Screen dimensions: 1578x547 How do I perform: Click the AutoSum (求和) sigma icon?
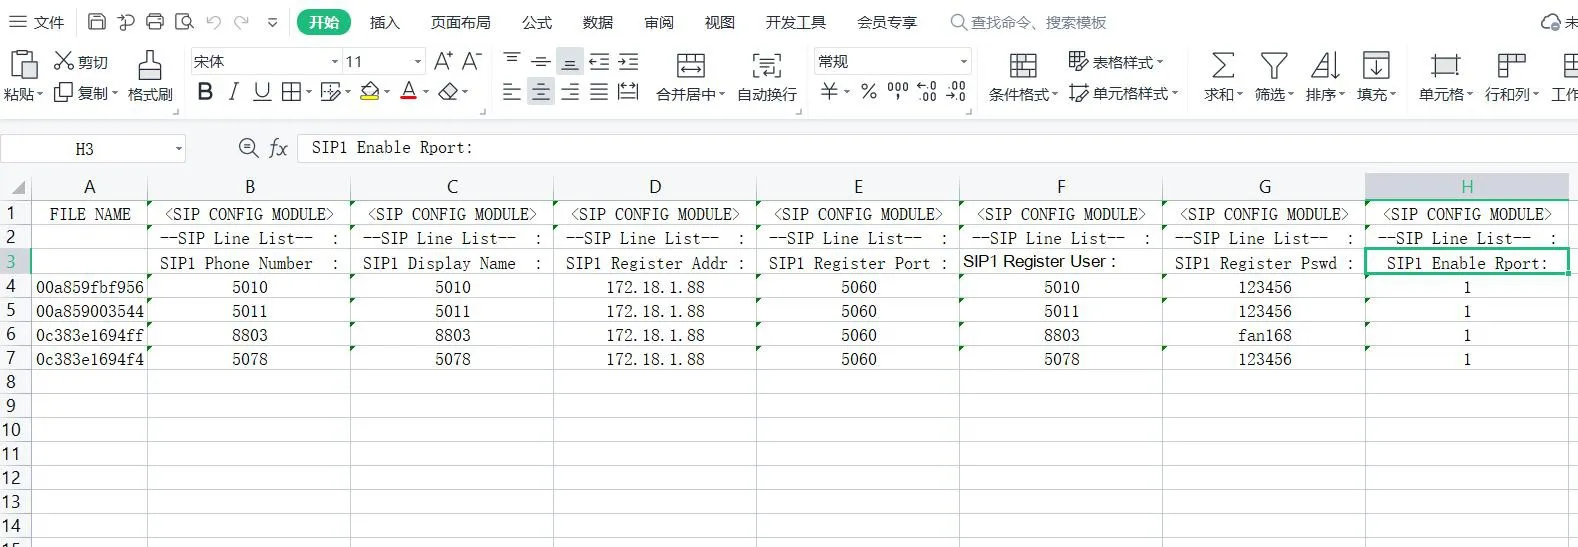(1223, 66)
